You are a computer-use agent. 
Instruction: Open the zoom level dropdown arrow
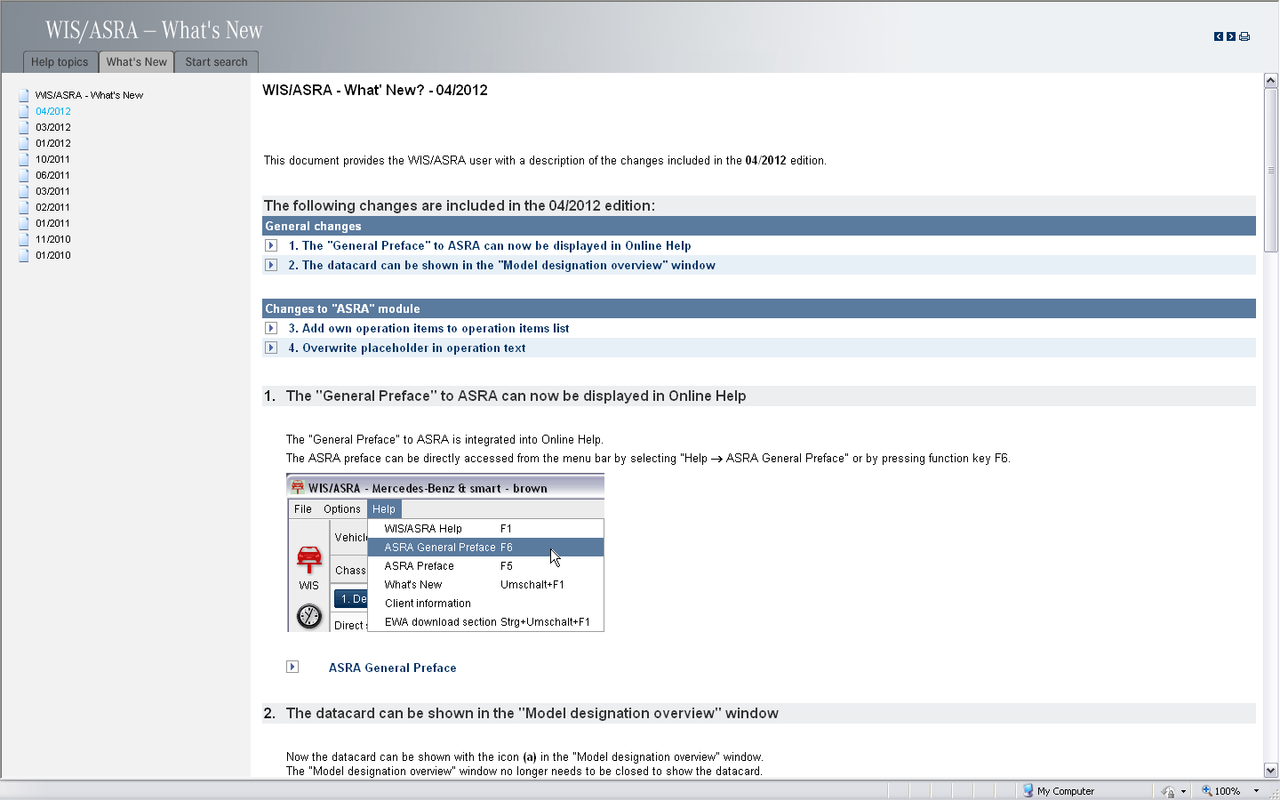click(x=1256, y=791)
